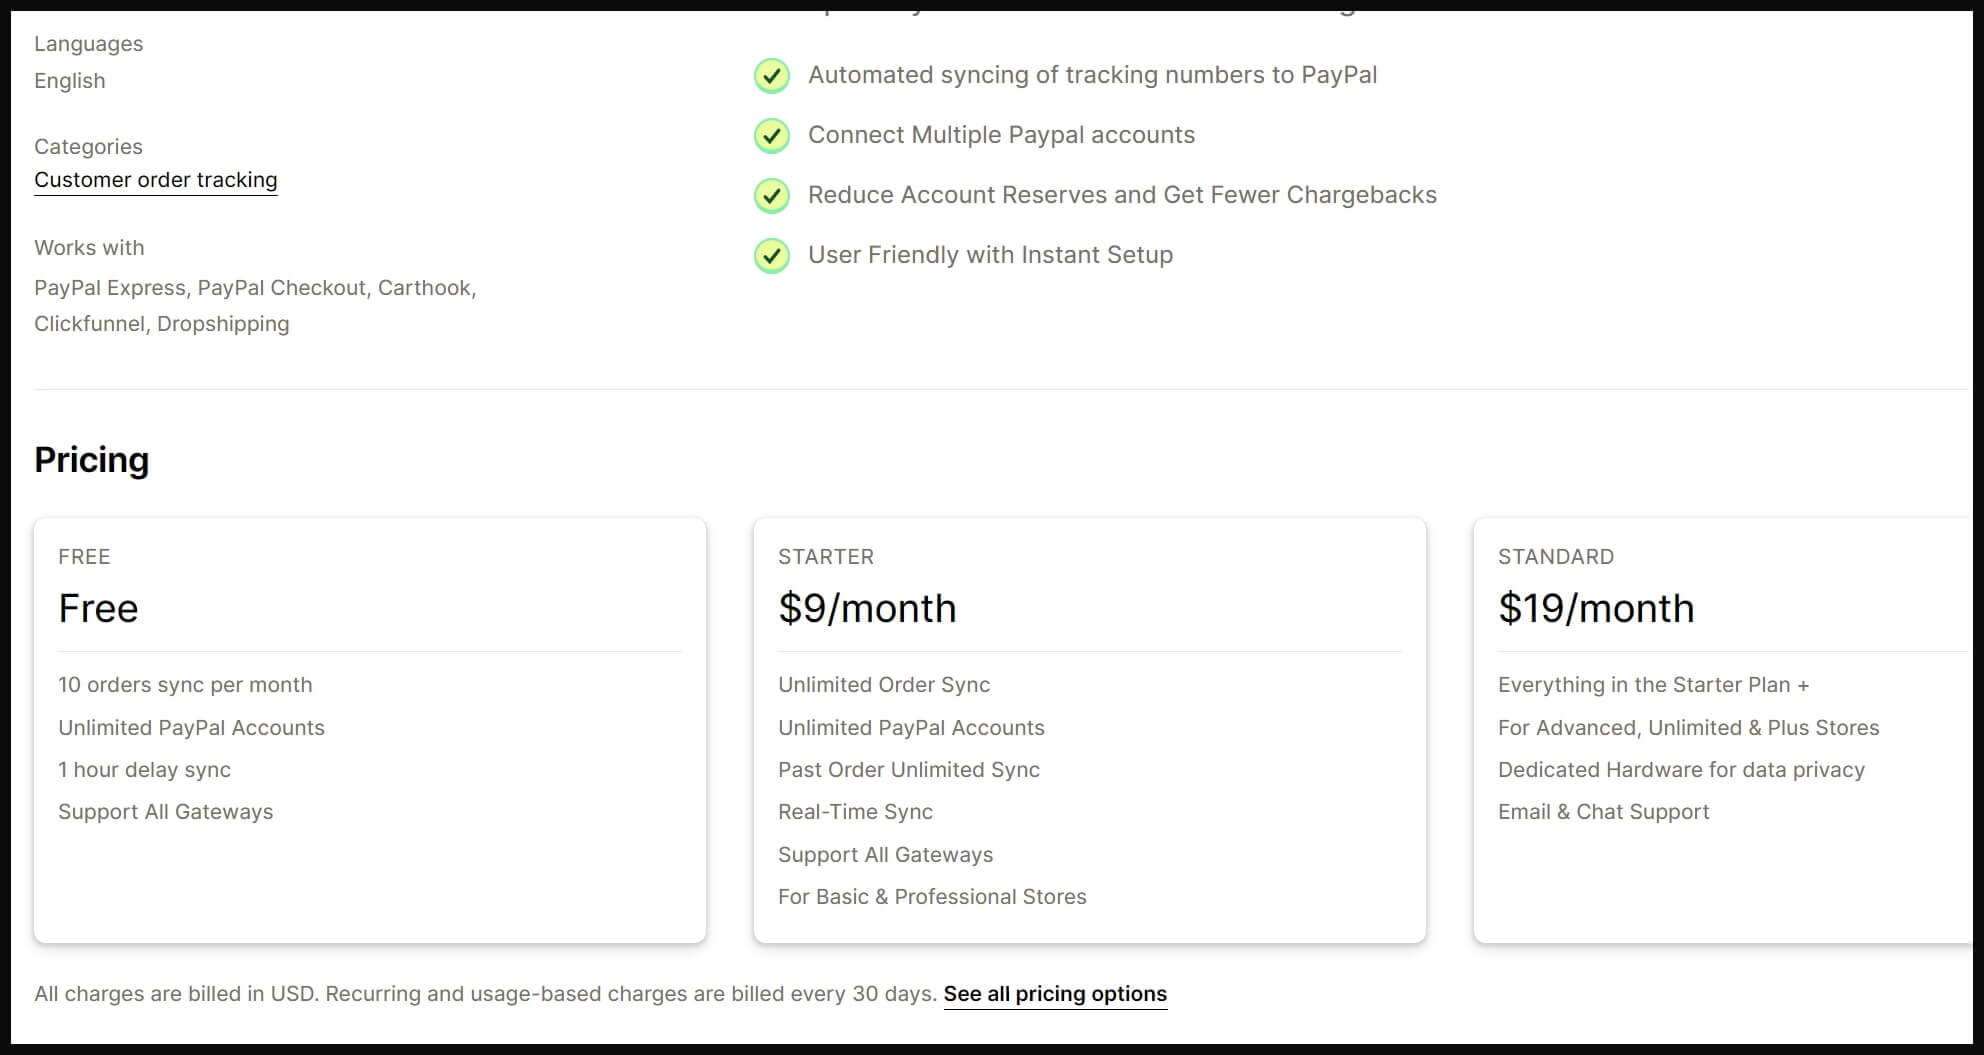Click the Real-Time Sync feature text
Viewport: 1984px width, 1055px height.
point(855,812)
